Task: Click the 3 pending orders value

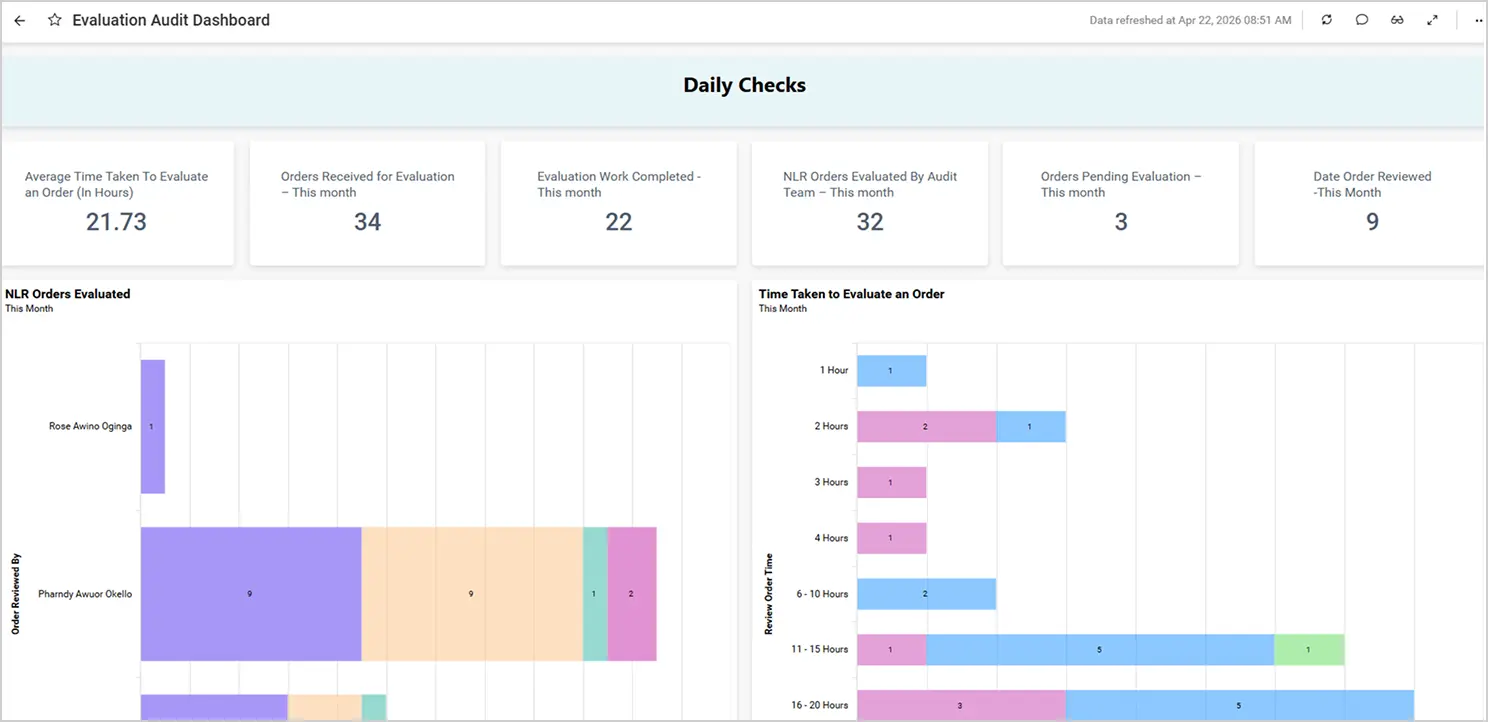Action: [x=1121, y=221]
